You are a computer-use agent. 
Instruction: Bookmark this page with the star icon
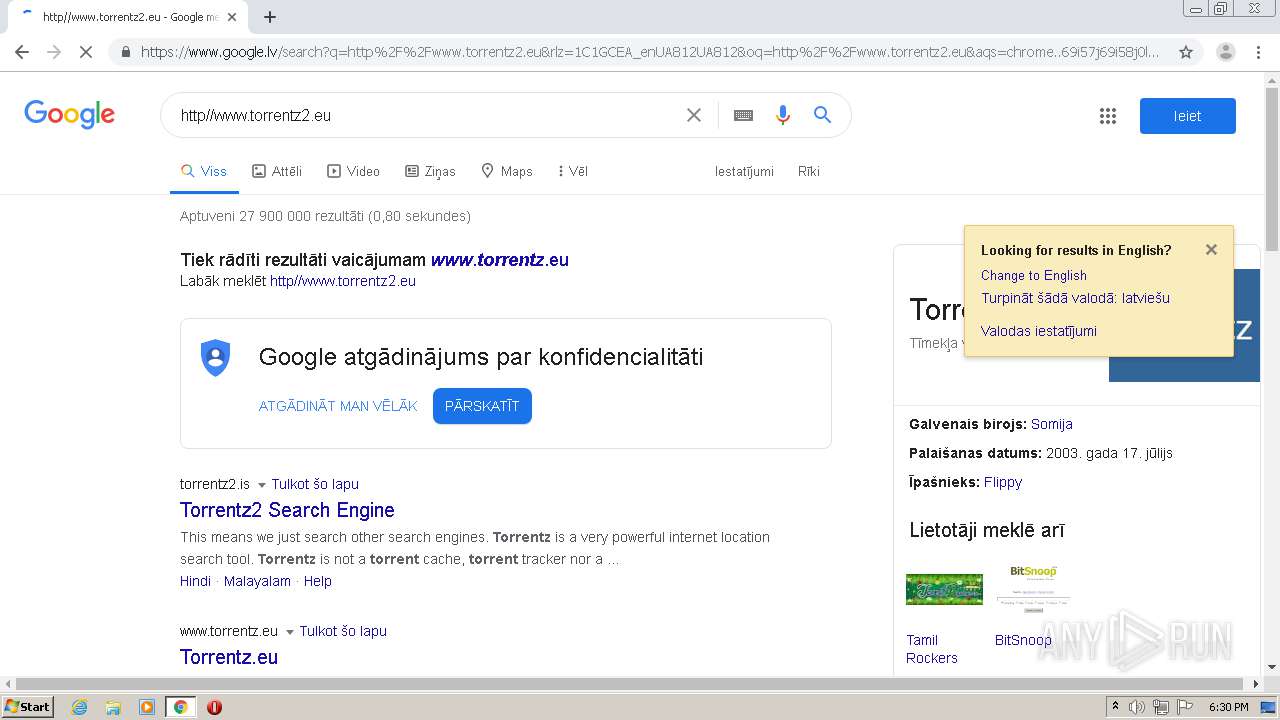[x=1186, y=52]
